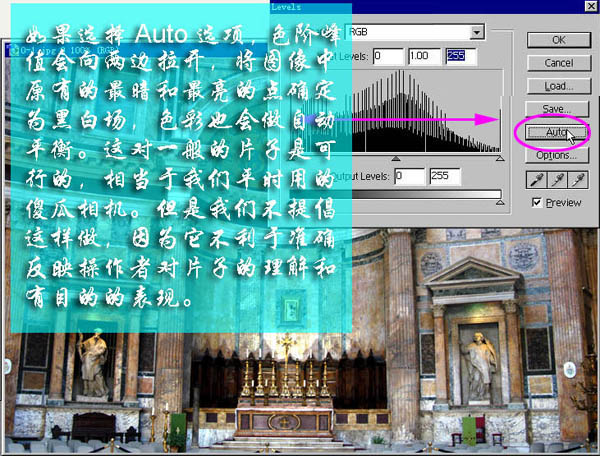600x456 pixels.
Task: Grab the white input slider triangle
Action: click(x=500, y=158)
